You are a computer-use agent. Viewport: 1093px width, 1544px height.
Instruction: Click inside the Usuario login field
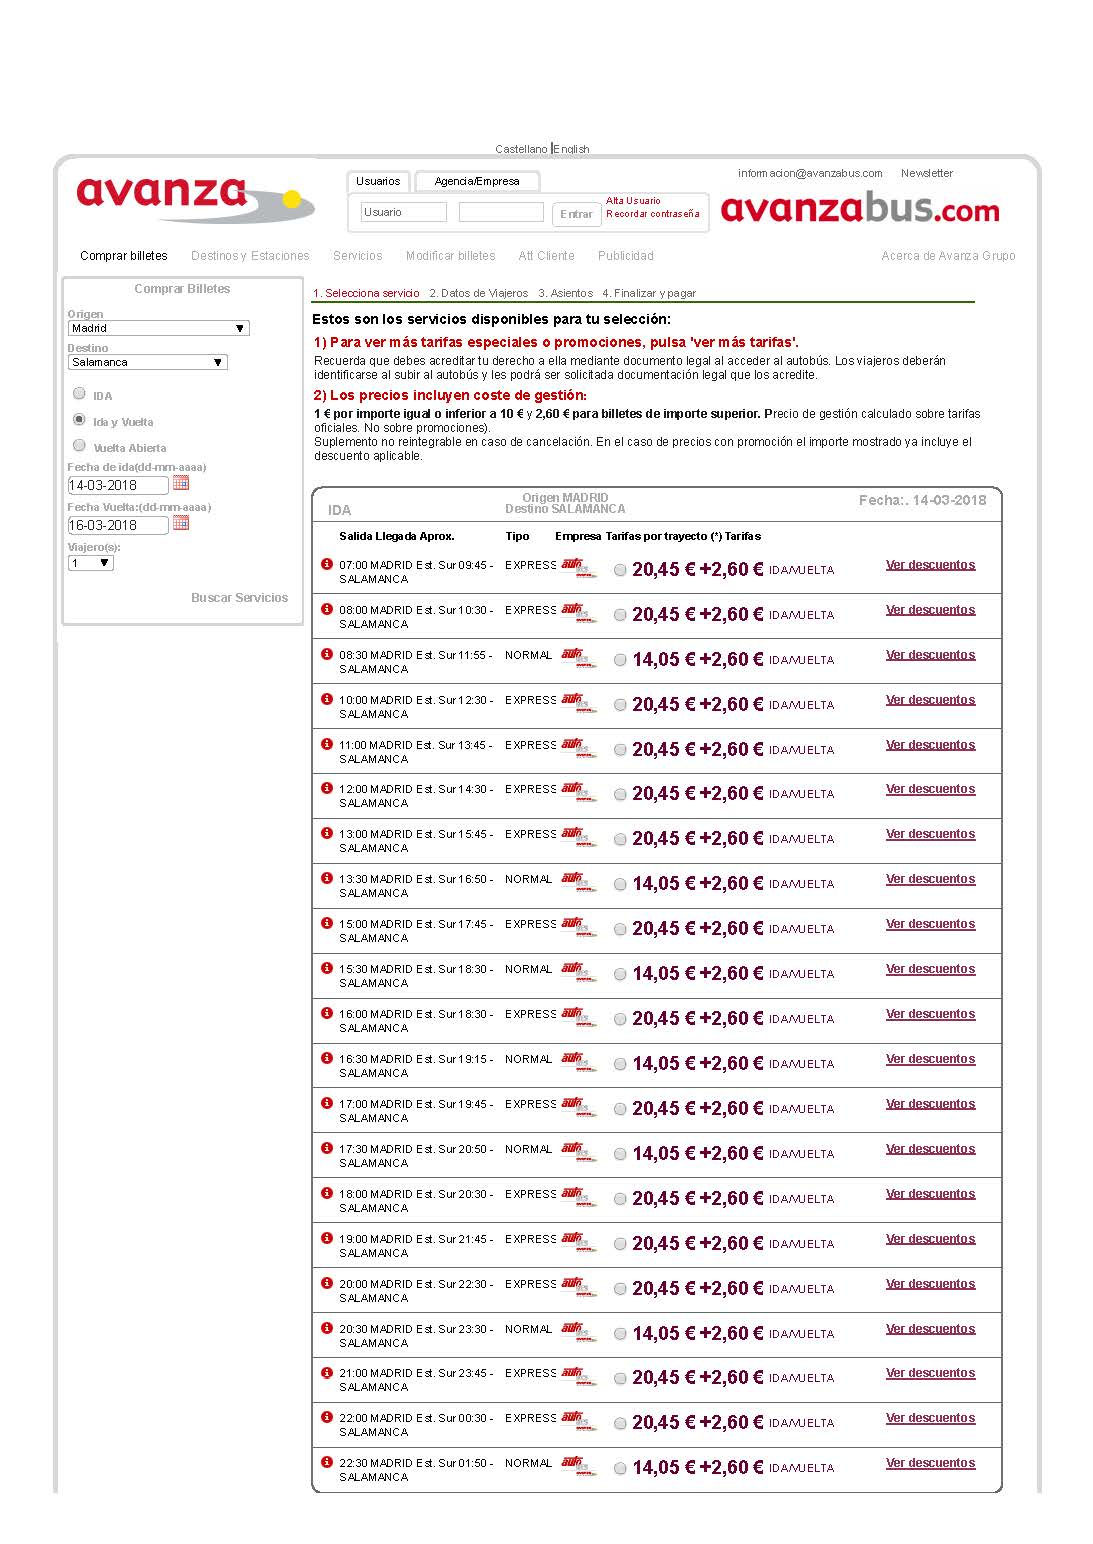(403, 212)
